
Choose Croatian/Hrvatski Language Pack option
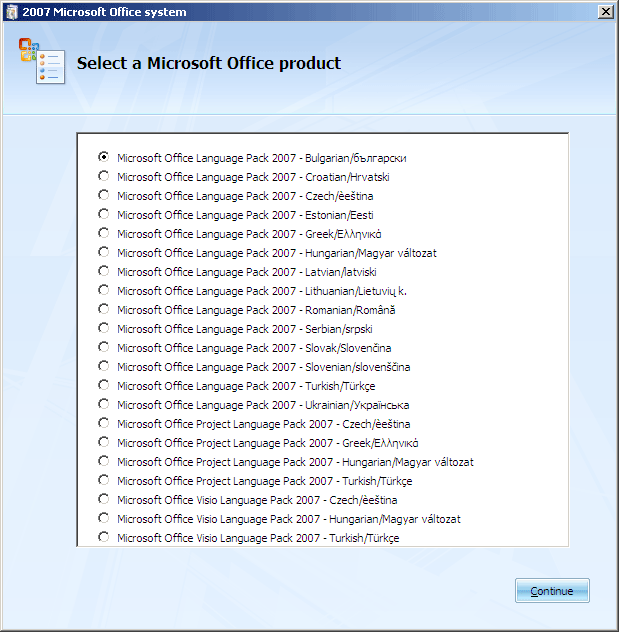(x=104, y=176)
